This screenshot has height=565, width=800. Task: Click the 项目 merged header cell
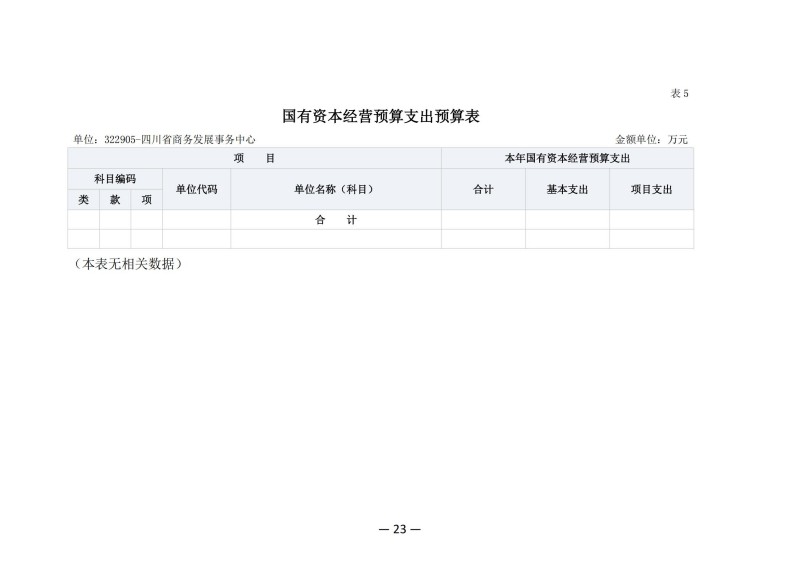(x=254, y=159)
